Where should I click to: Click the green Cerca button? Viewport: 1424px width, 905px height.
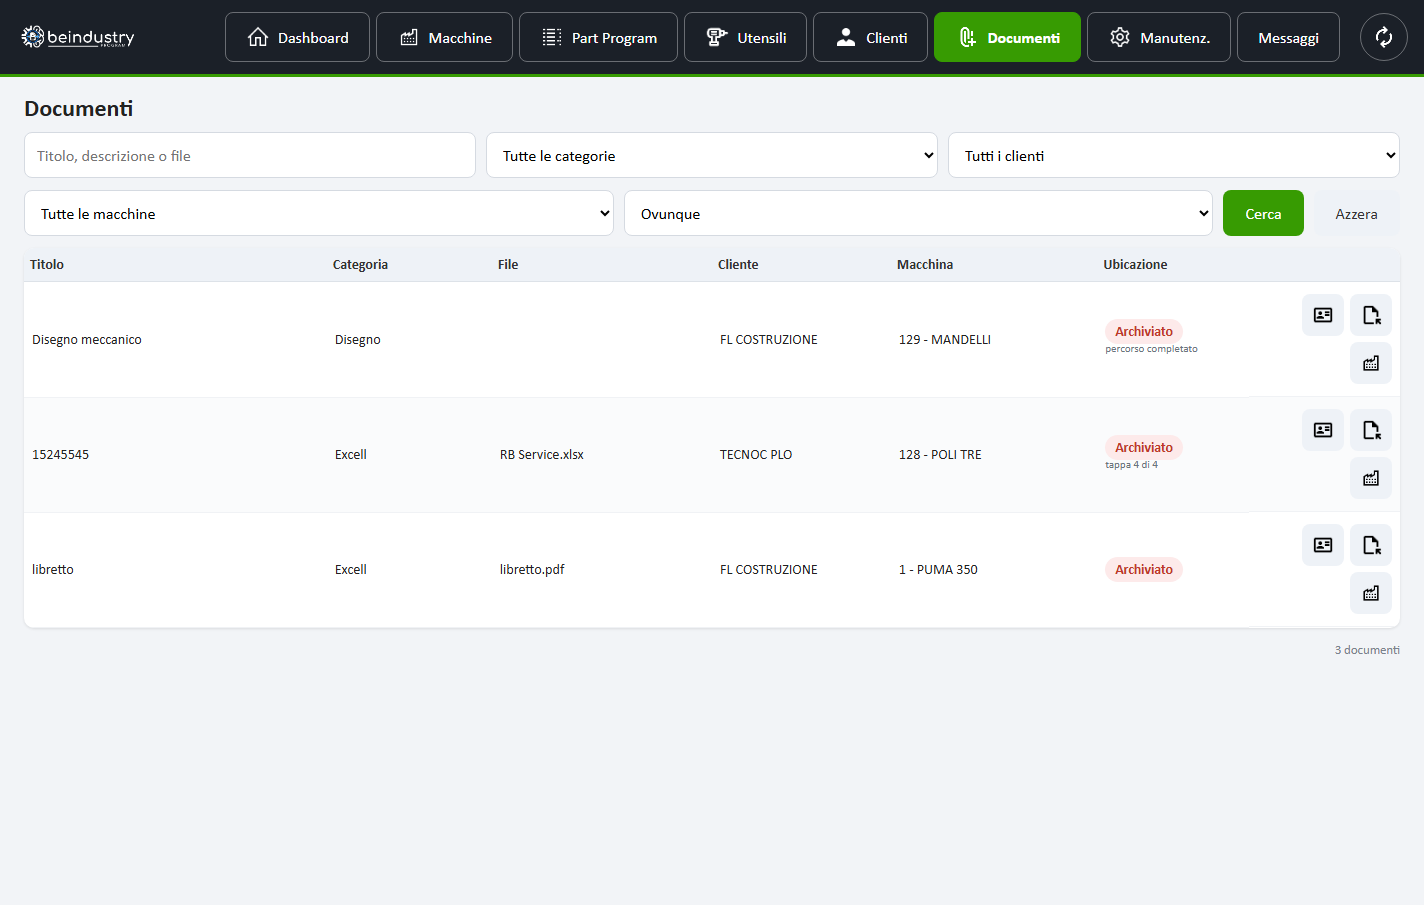(1263, 213)
